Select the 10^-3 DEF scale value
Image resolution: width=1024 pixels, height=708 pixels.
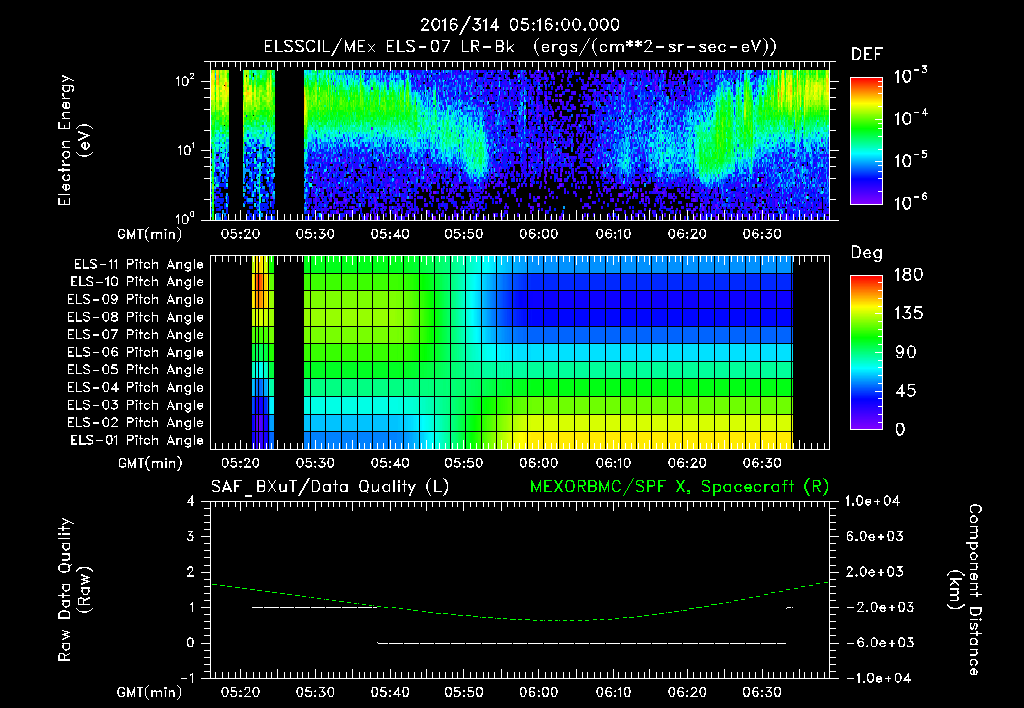[x=910, y=76]
